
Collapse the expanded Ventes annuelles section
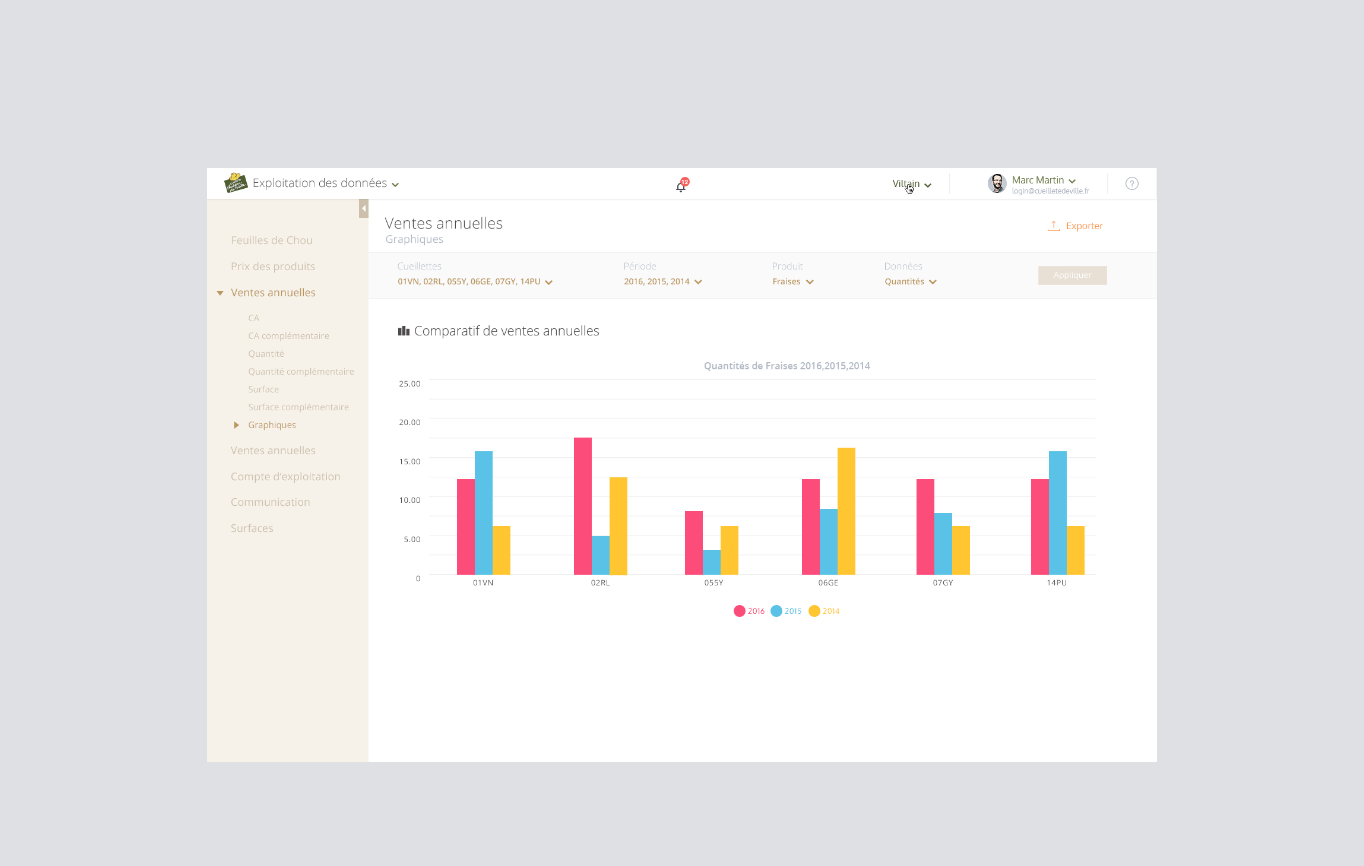[x=220, y=293]
